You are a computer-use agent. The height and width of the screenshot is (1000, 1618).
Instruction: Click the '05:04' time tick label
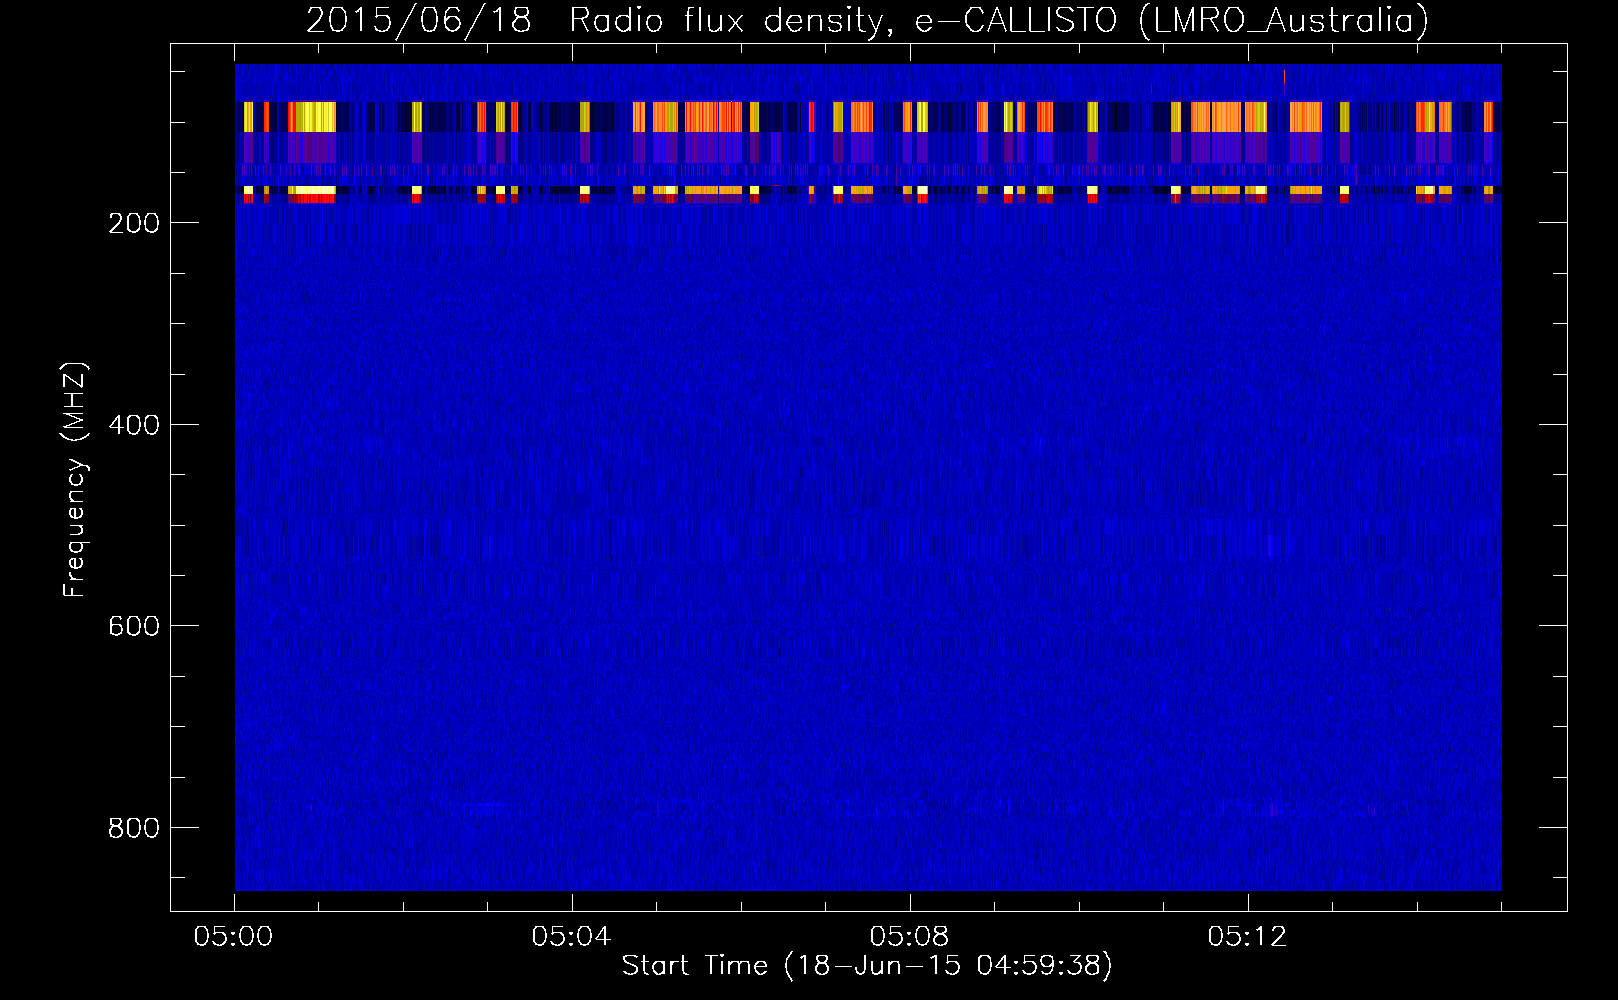pos(572,937)
